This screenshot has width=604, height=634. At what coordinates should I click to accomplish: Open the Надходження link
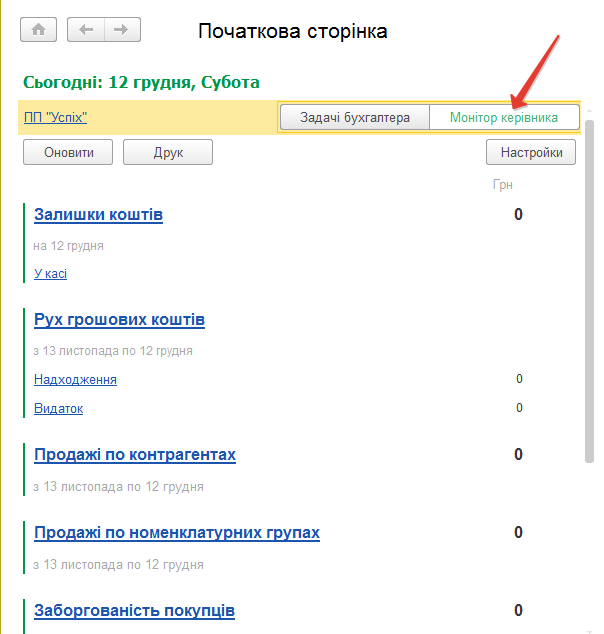coord(75,379)
